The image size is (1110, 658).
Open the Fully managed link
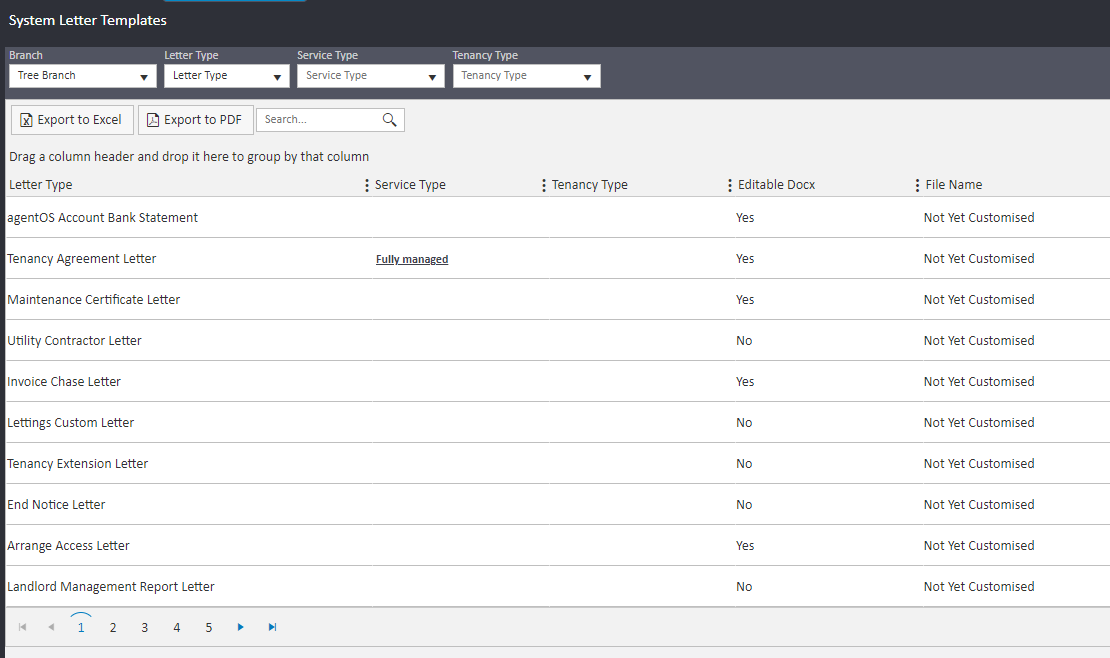(412, 259)
